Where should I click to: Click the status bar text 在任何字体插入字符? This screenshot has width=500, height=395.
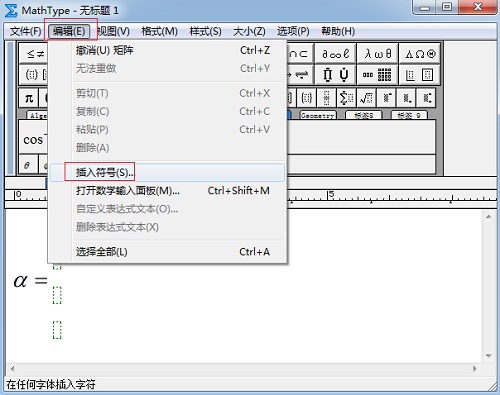(51, 384)
